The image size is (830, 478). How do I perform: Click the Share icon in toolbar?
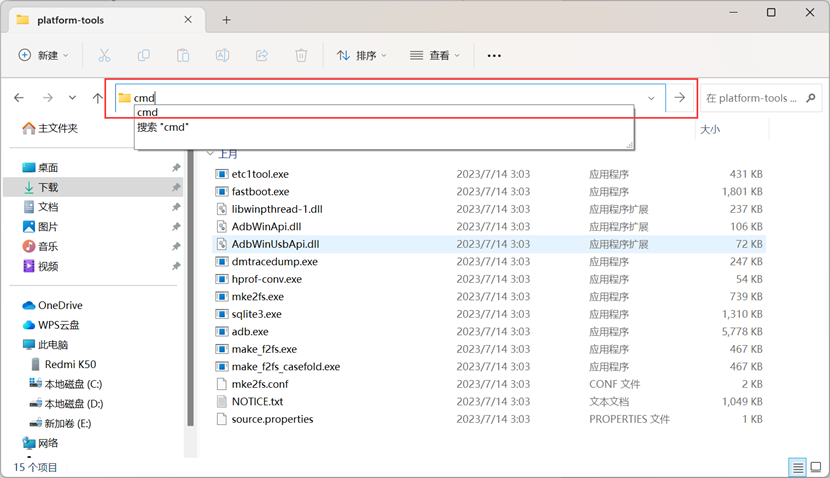[262, 56]
